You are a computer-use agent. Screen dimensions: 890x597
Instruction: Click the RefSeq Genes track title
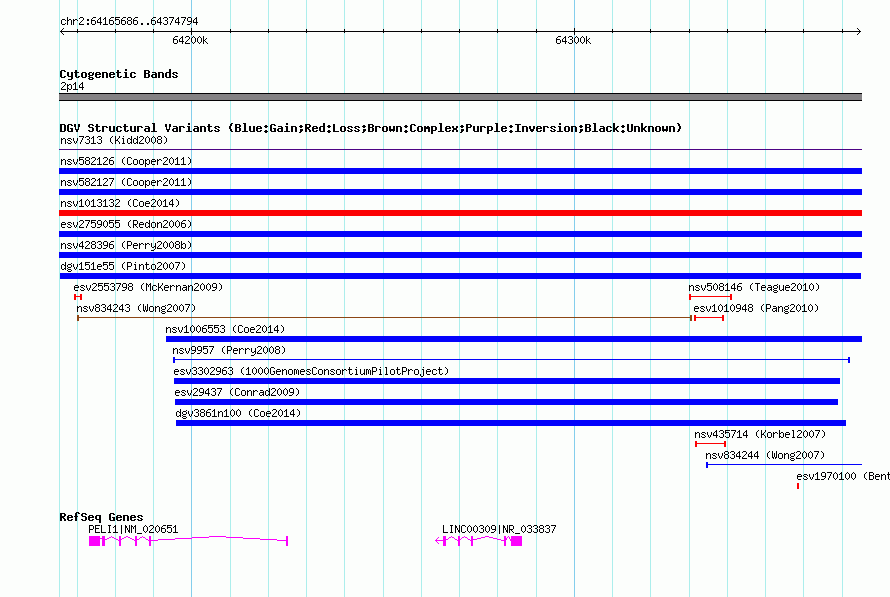coord(101,517)
